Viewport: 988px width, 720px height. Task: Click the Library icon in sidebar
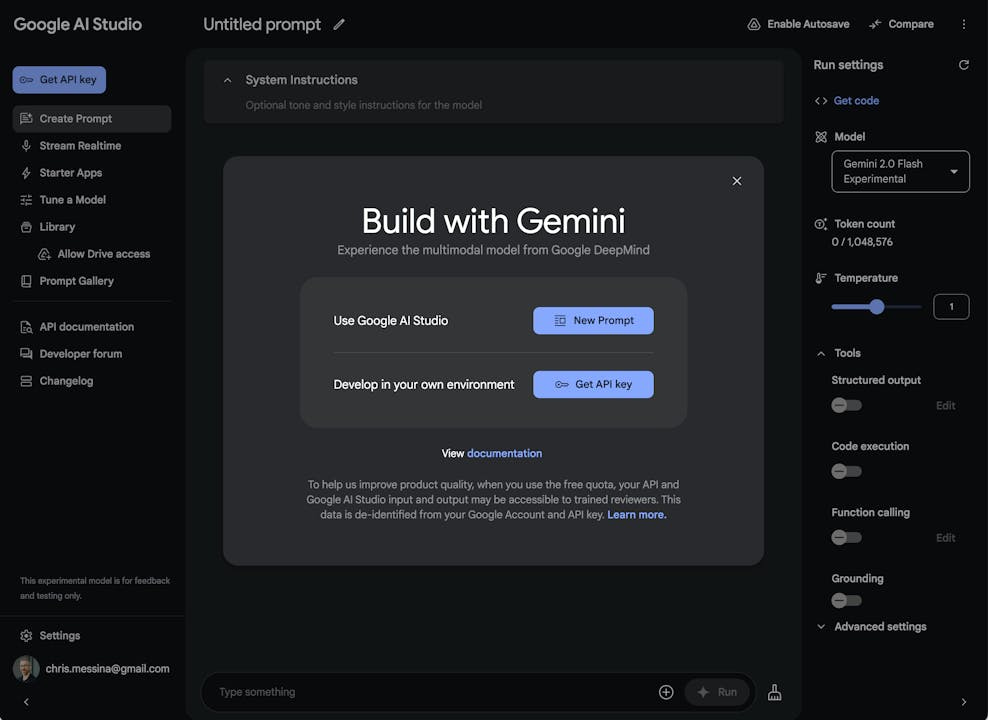26,227
